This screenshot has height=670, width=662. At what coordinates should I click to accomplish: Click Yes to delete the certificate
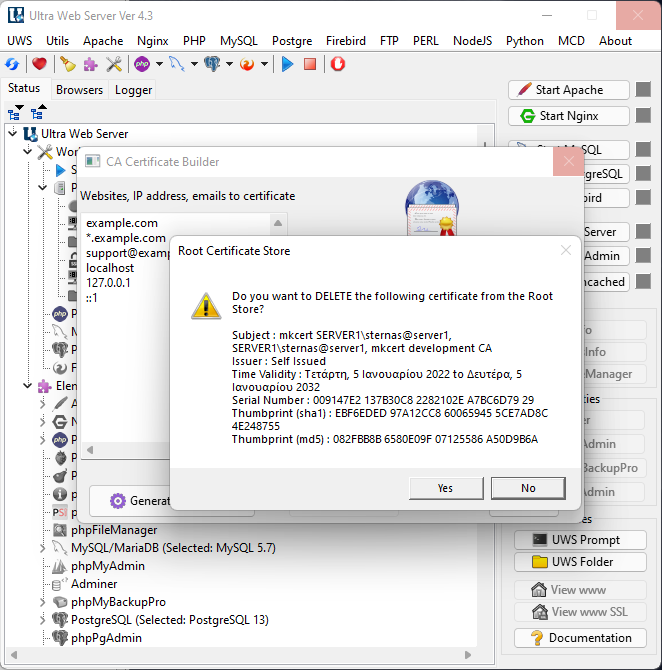pos(446,488)
